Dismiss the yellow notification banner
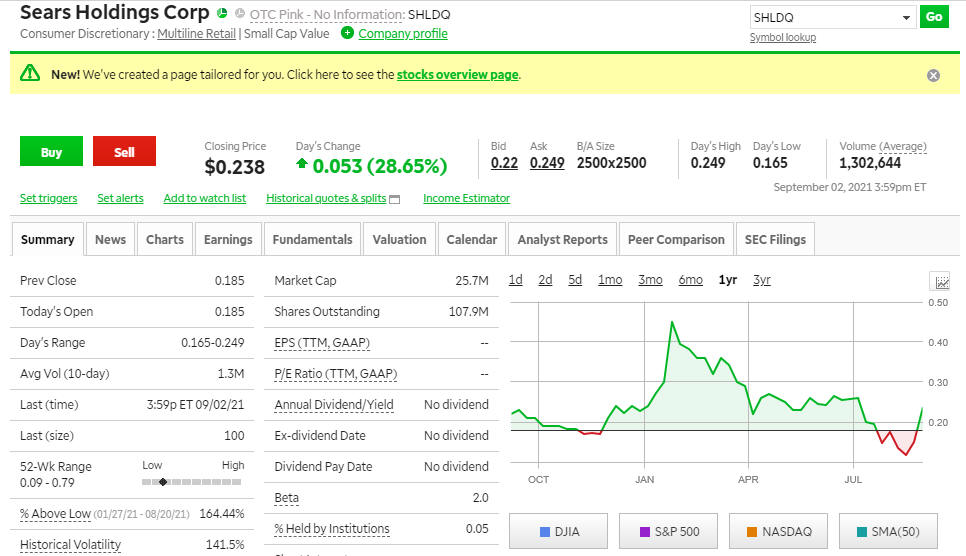Viewport: 966px width, 556px height. [933, 75]
